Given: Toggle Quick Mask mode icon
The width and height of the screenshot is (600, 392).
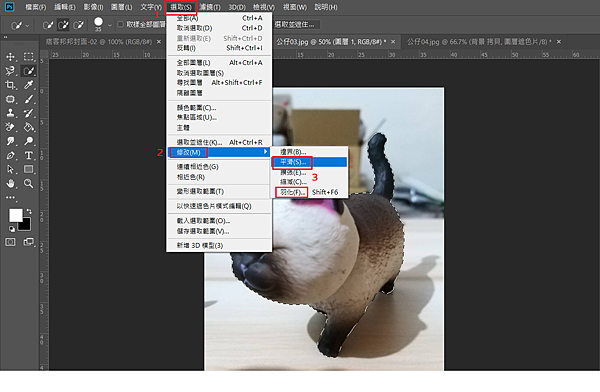Looking at the screenshot, I should pyautogui.click(x=10, y=242).
